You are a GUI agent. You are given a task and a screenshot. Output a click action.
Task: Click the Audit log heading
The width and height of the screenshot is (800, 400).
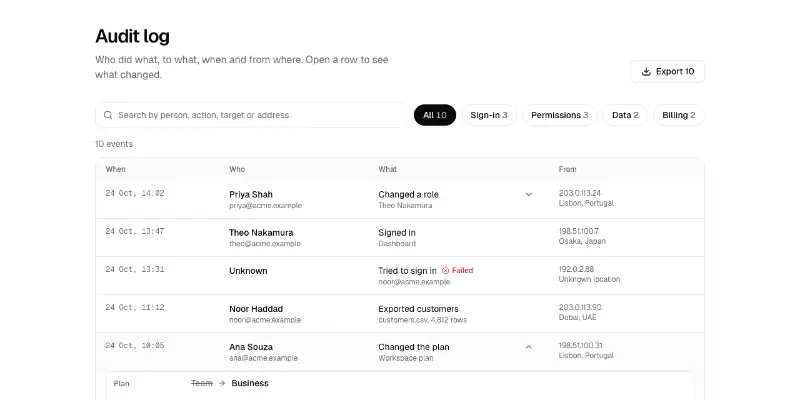point(133,36)
